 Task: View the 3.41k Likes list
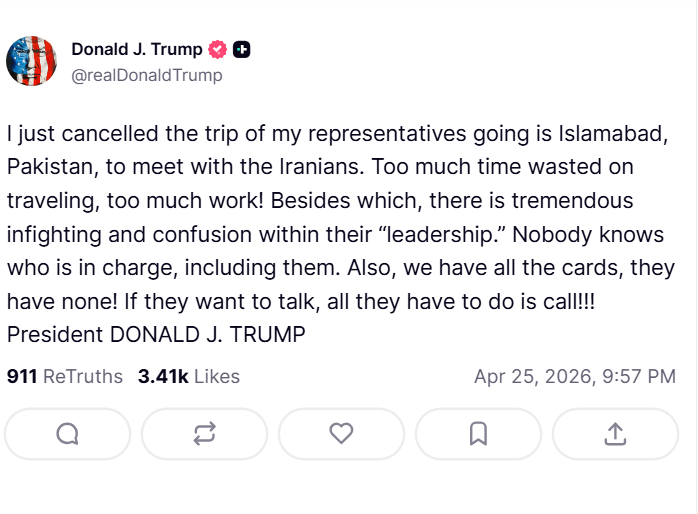(x=189, y=377)
